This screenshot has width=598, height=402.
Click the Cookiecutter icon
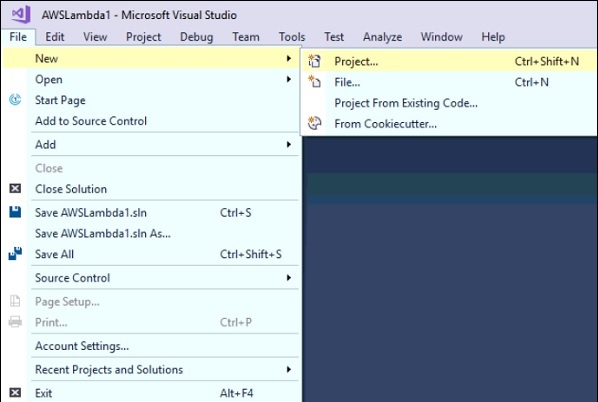(x=315, y=123)
